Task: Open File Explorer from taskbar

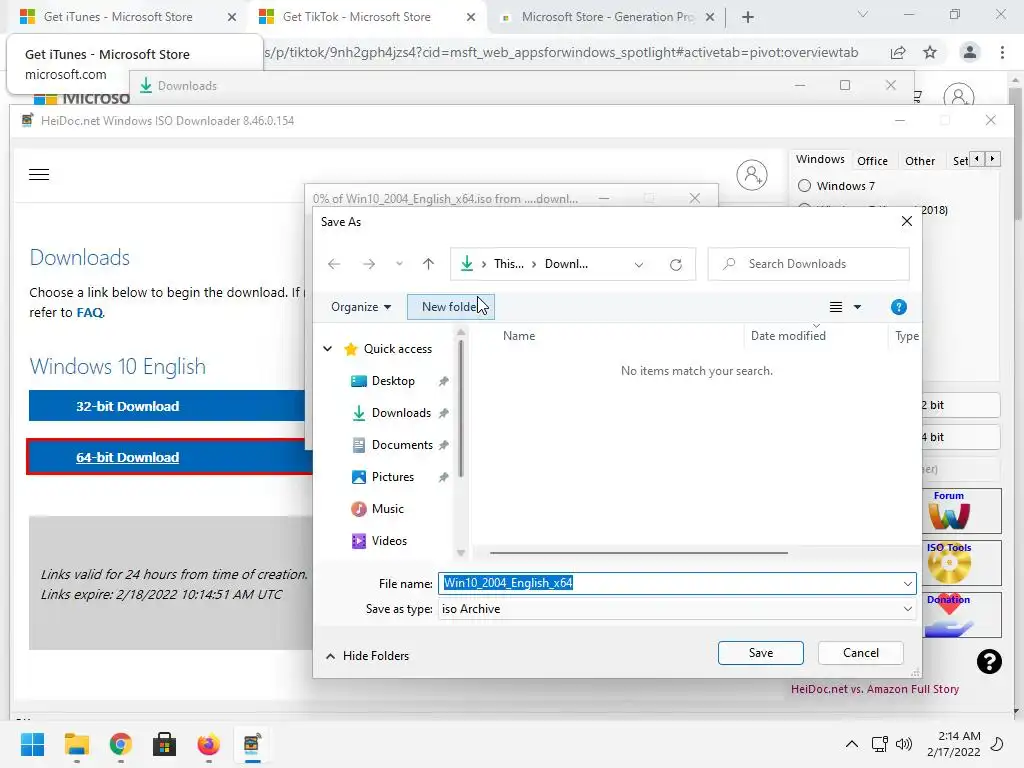Action: 76,744
